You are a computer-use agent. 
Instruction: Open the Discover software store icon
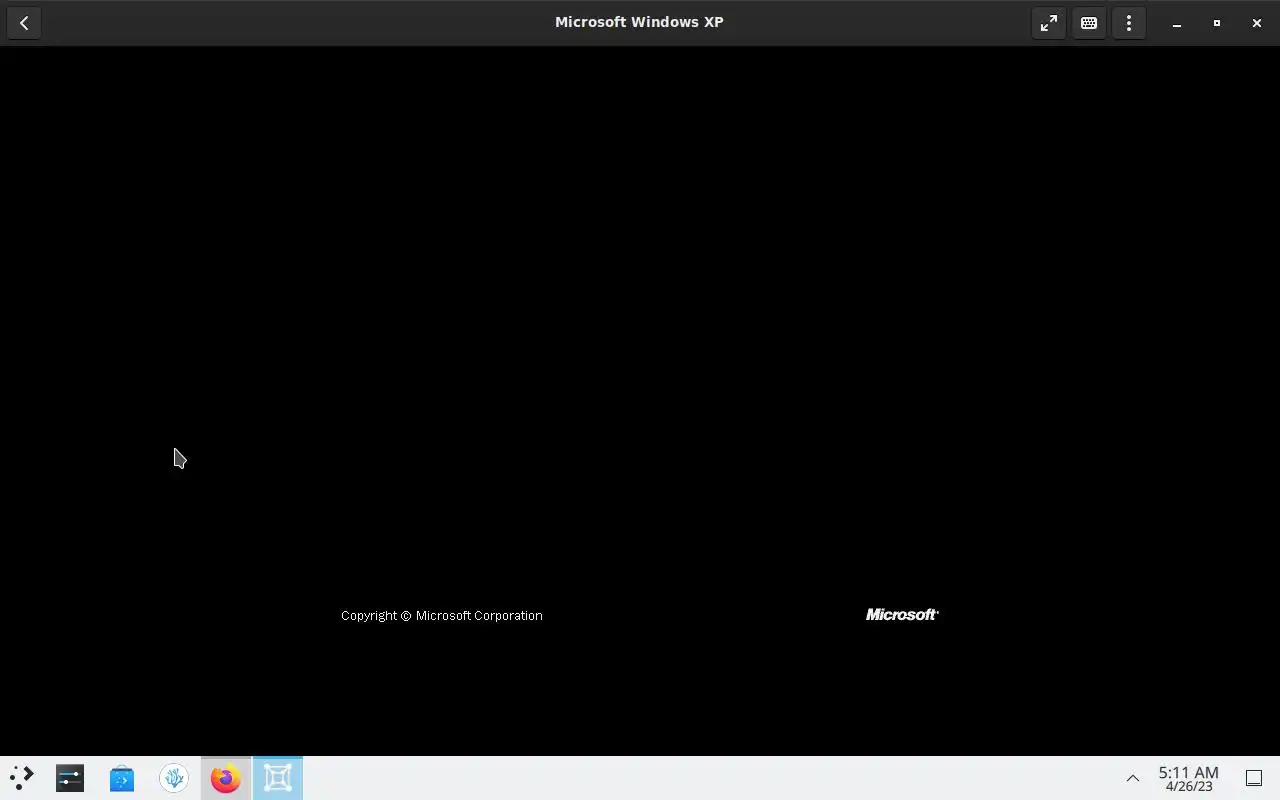pos(122,778)
